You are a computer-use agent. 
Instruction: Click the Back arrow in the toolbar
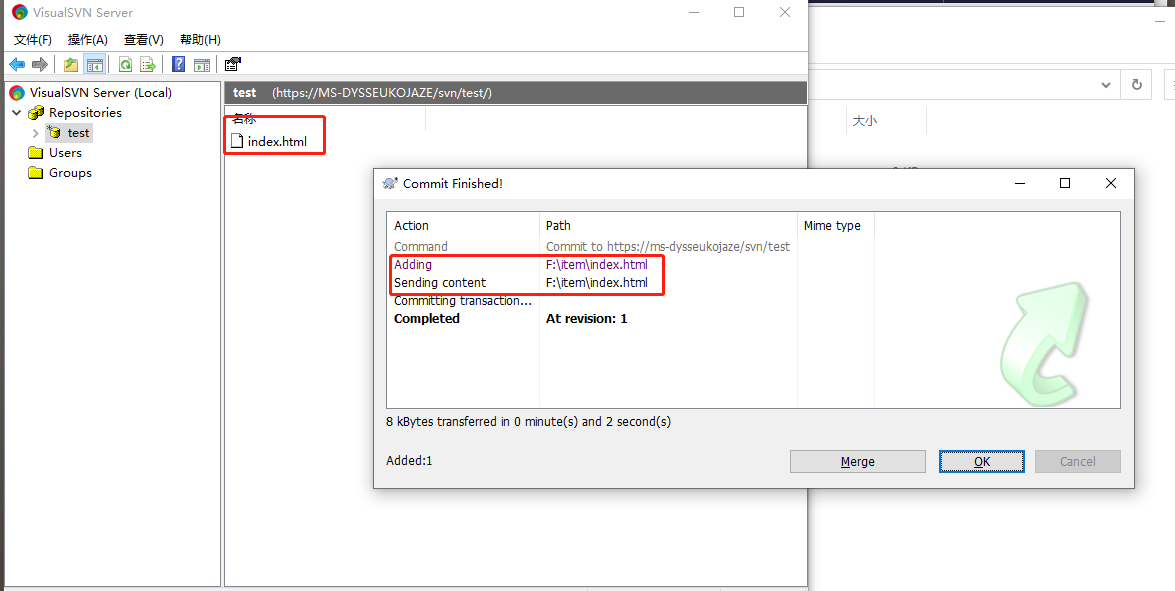pos(17,65)
